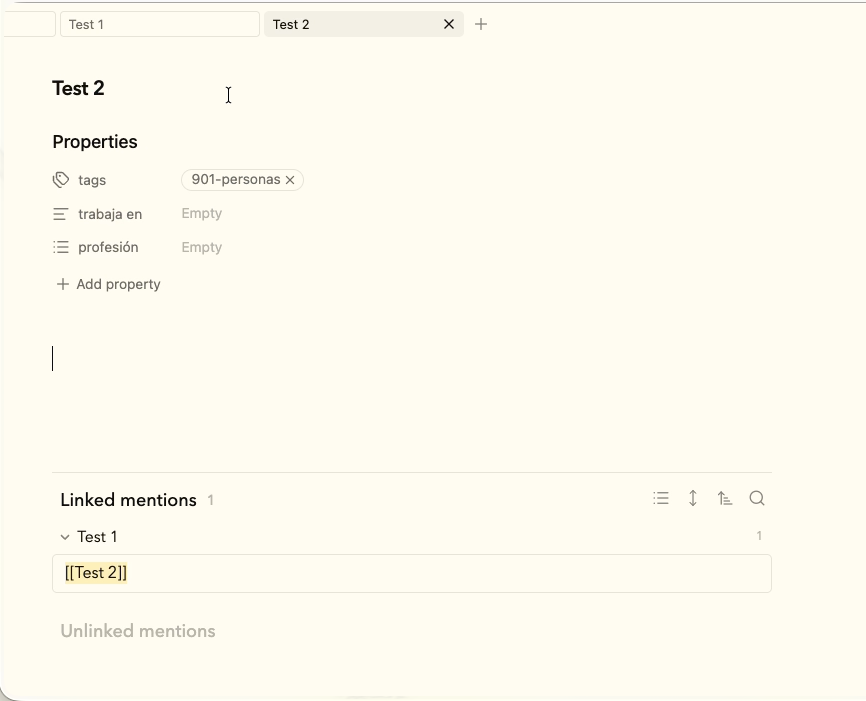The image size is (866, 701).
Task: Change sort order of Linked mentions
Action: (725, 498)
